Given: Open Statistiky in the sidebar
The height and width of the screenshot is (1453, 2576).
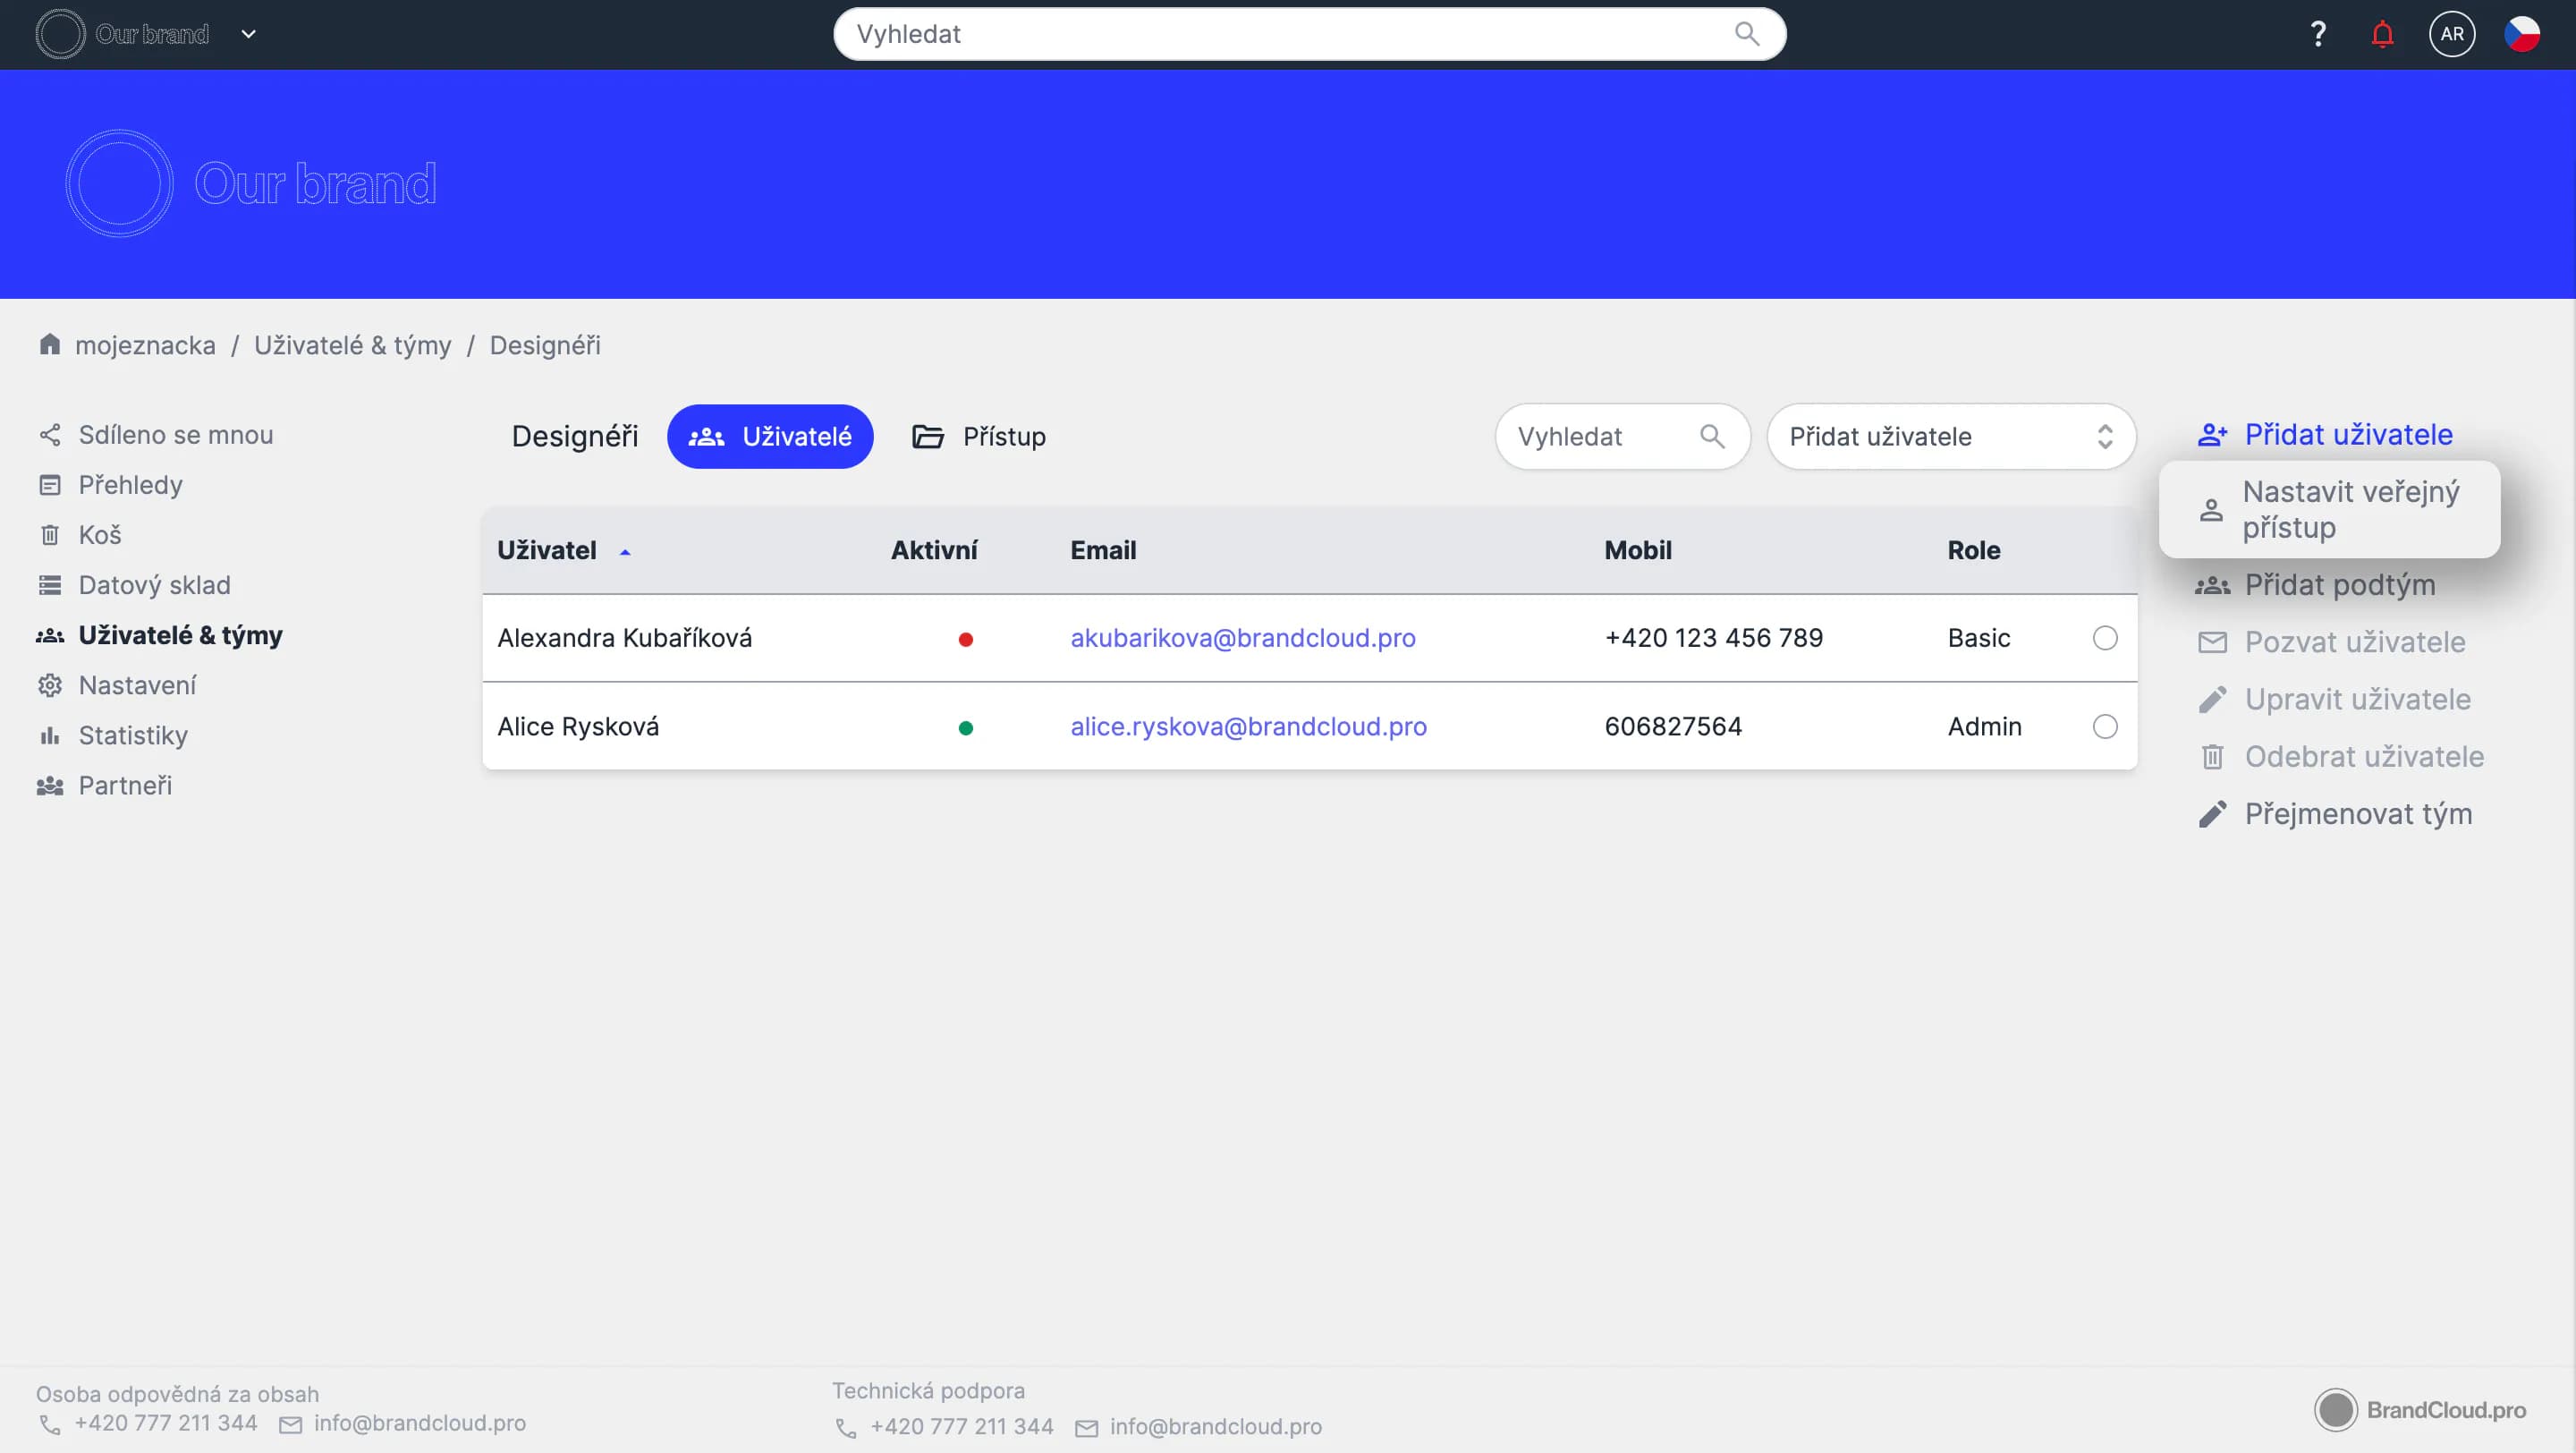Looking at the screenshot, I should [133, 735].
